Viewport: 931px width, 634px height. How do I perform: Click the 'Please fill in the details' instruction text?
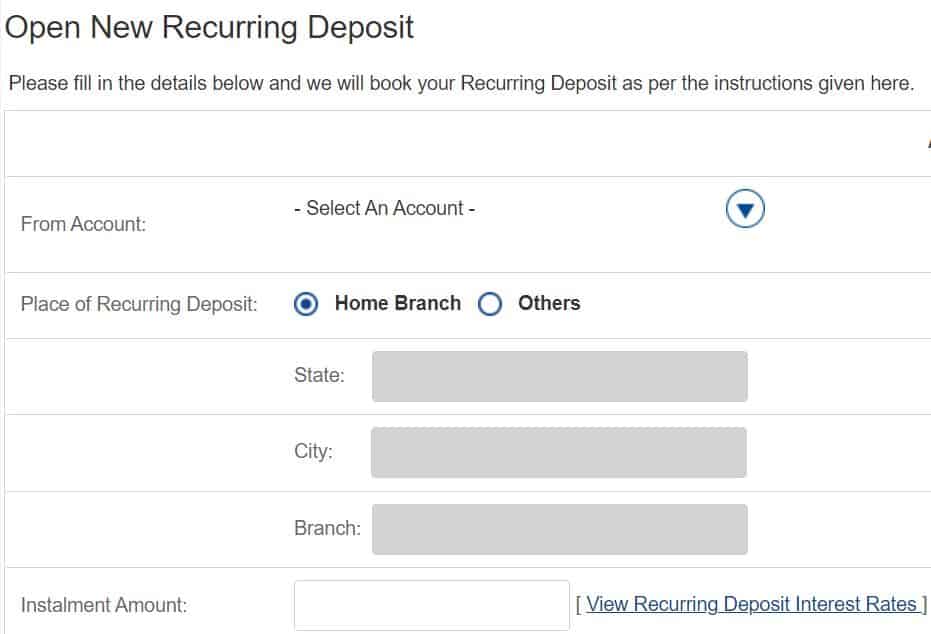pyautogui.click(x=461, y=83)
